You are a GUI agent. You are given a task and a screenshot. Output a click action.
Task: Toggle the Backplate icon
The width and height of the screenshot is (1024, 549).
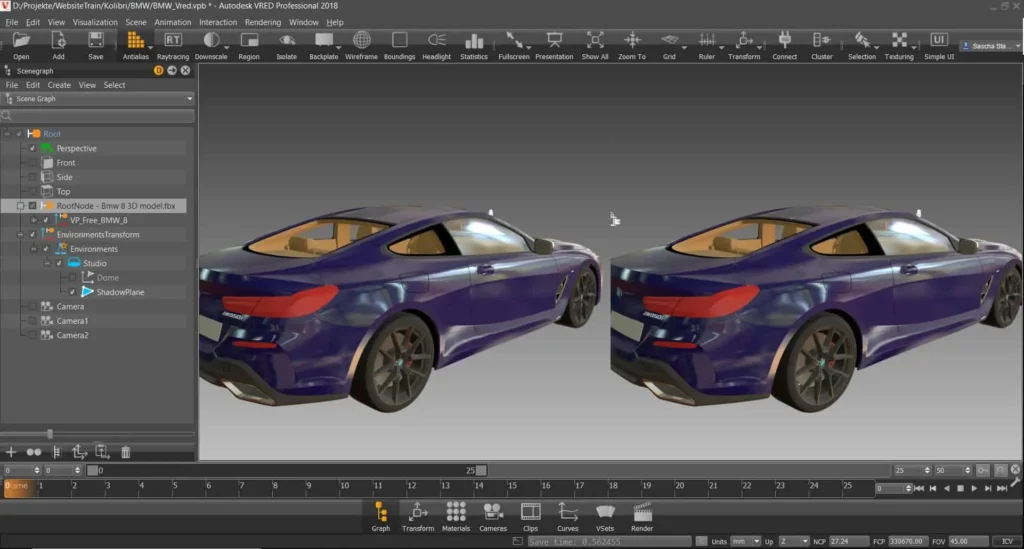(323, 40)
